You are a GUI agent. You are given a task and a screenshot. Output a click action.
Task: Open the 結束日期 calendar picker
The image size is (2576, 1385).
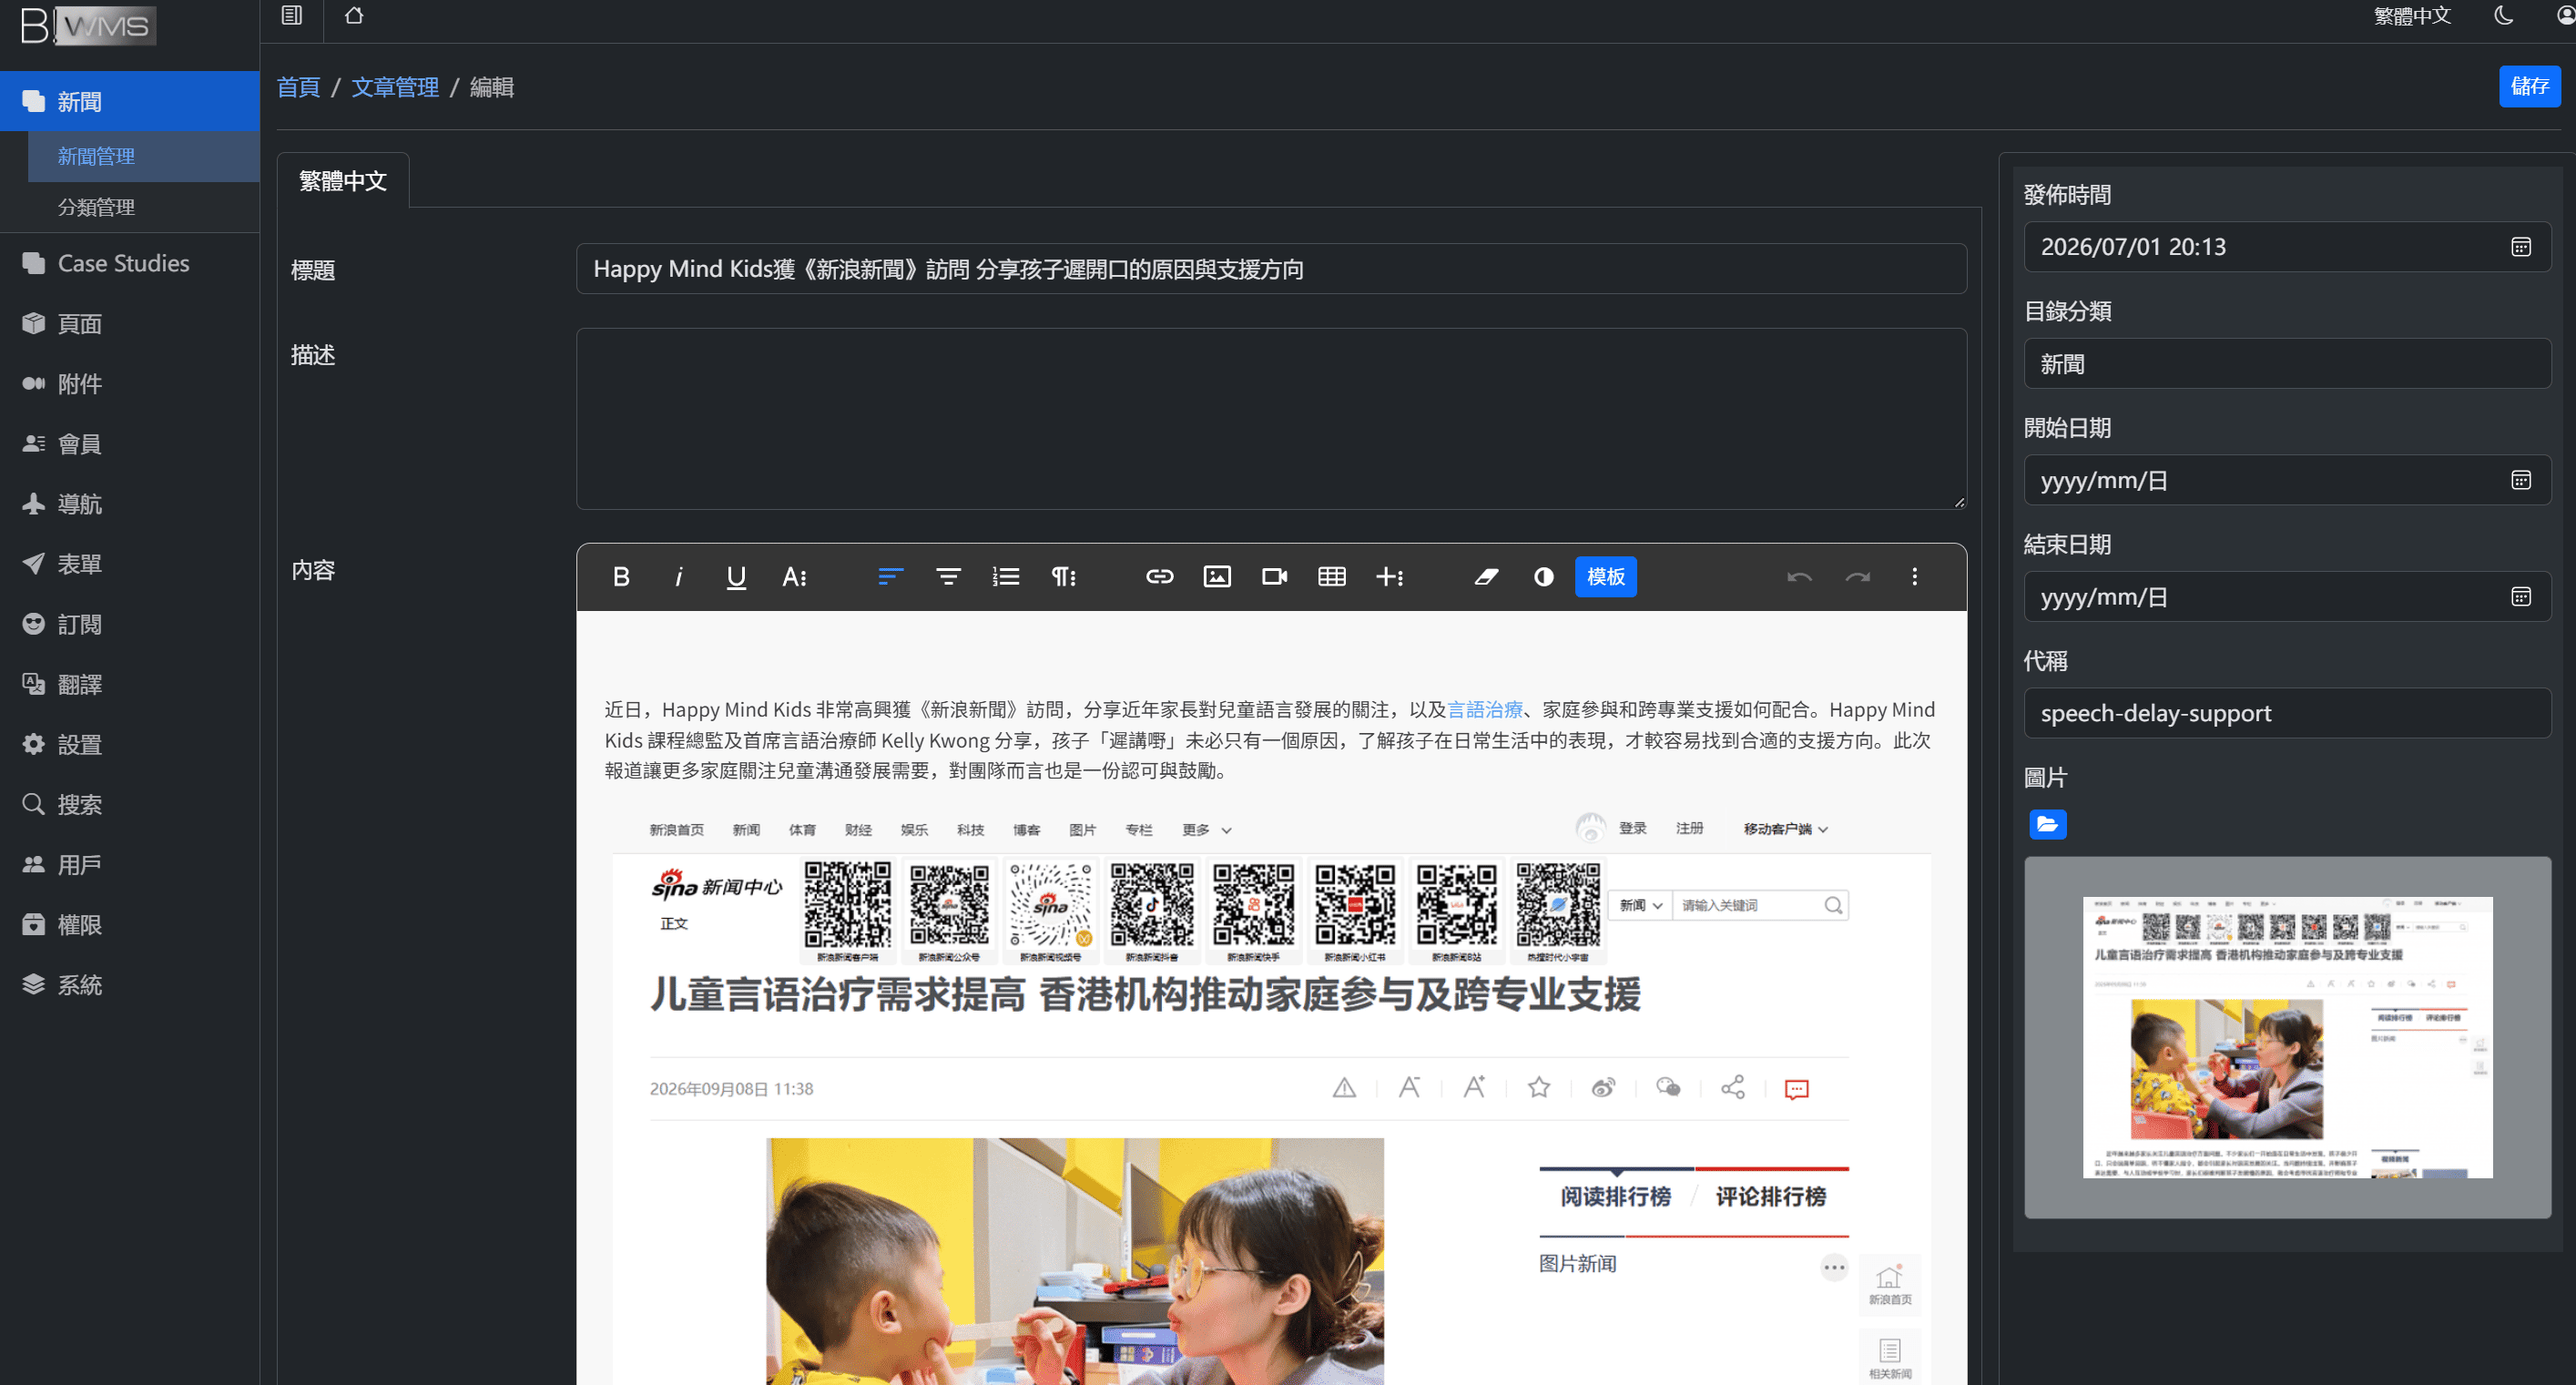pyautogui.click(x=2520, y=597)
